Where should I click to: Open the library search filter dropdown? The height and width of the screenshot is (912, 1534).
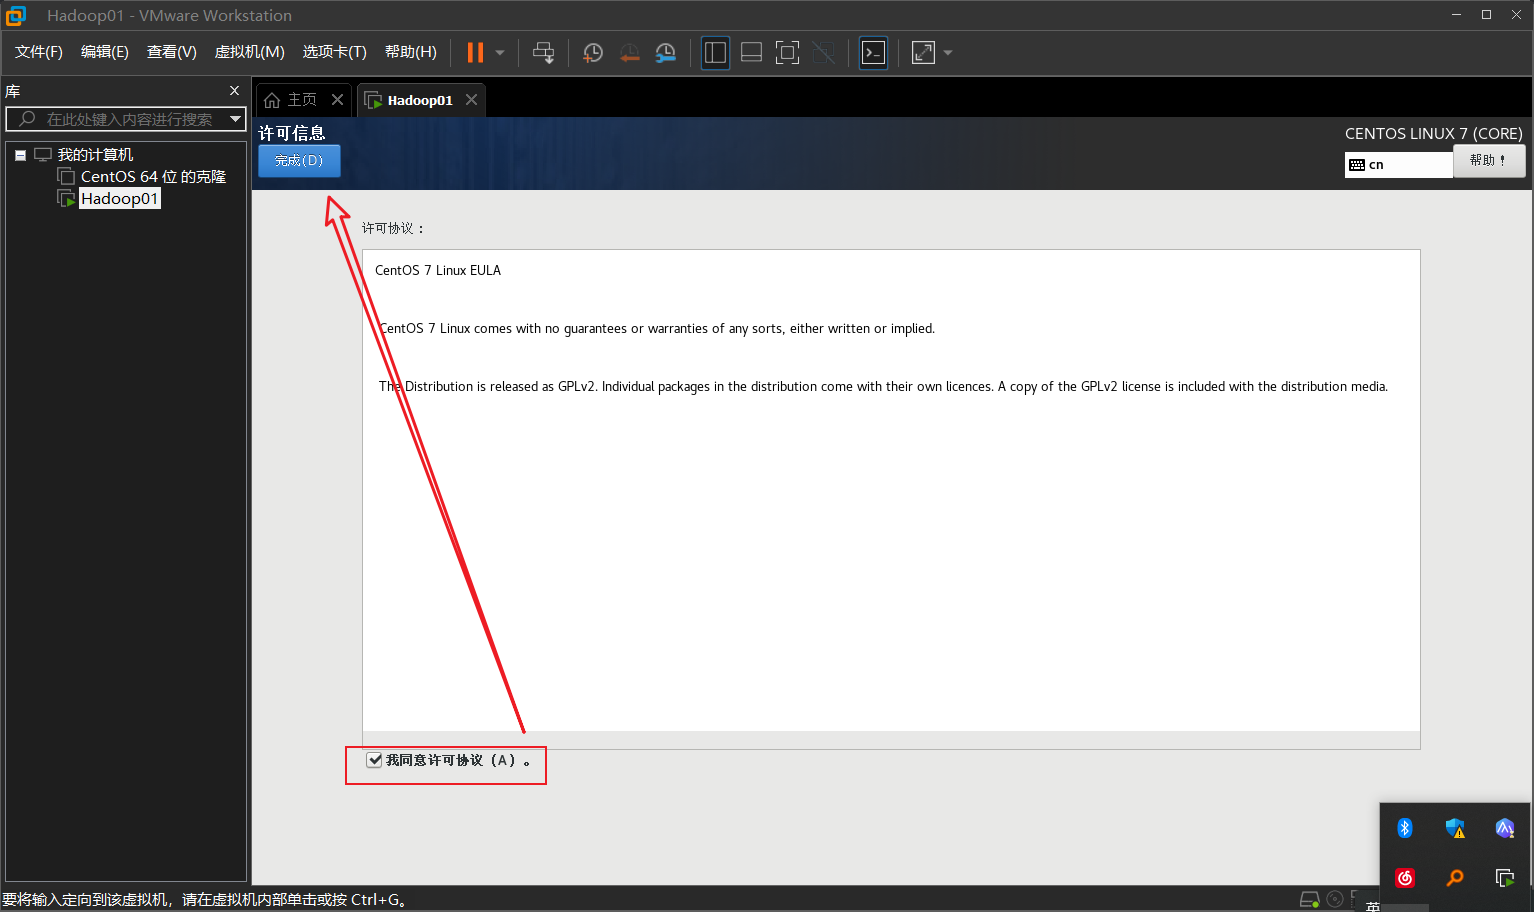pos(236,119)
